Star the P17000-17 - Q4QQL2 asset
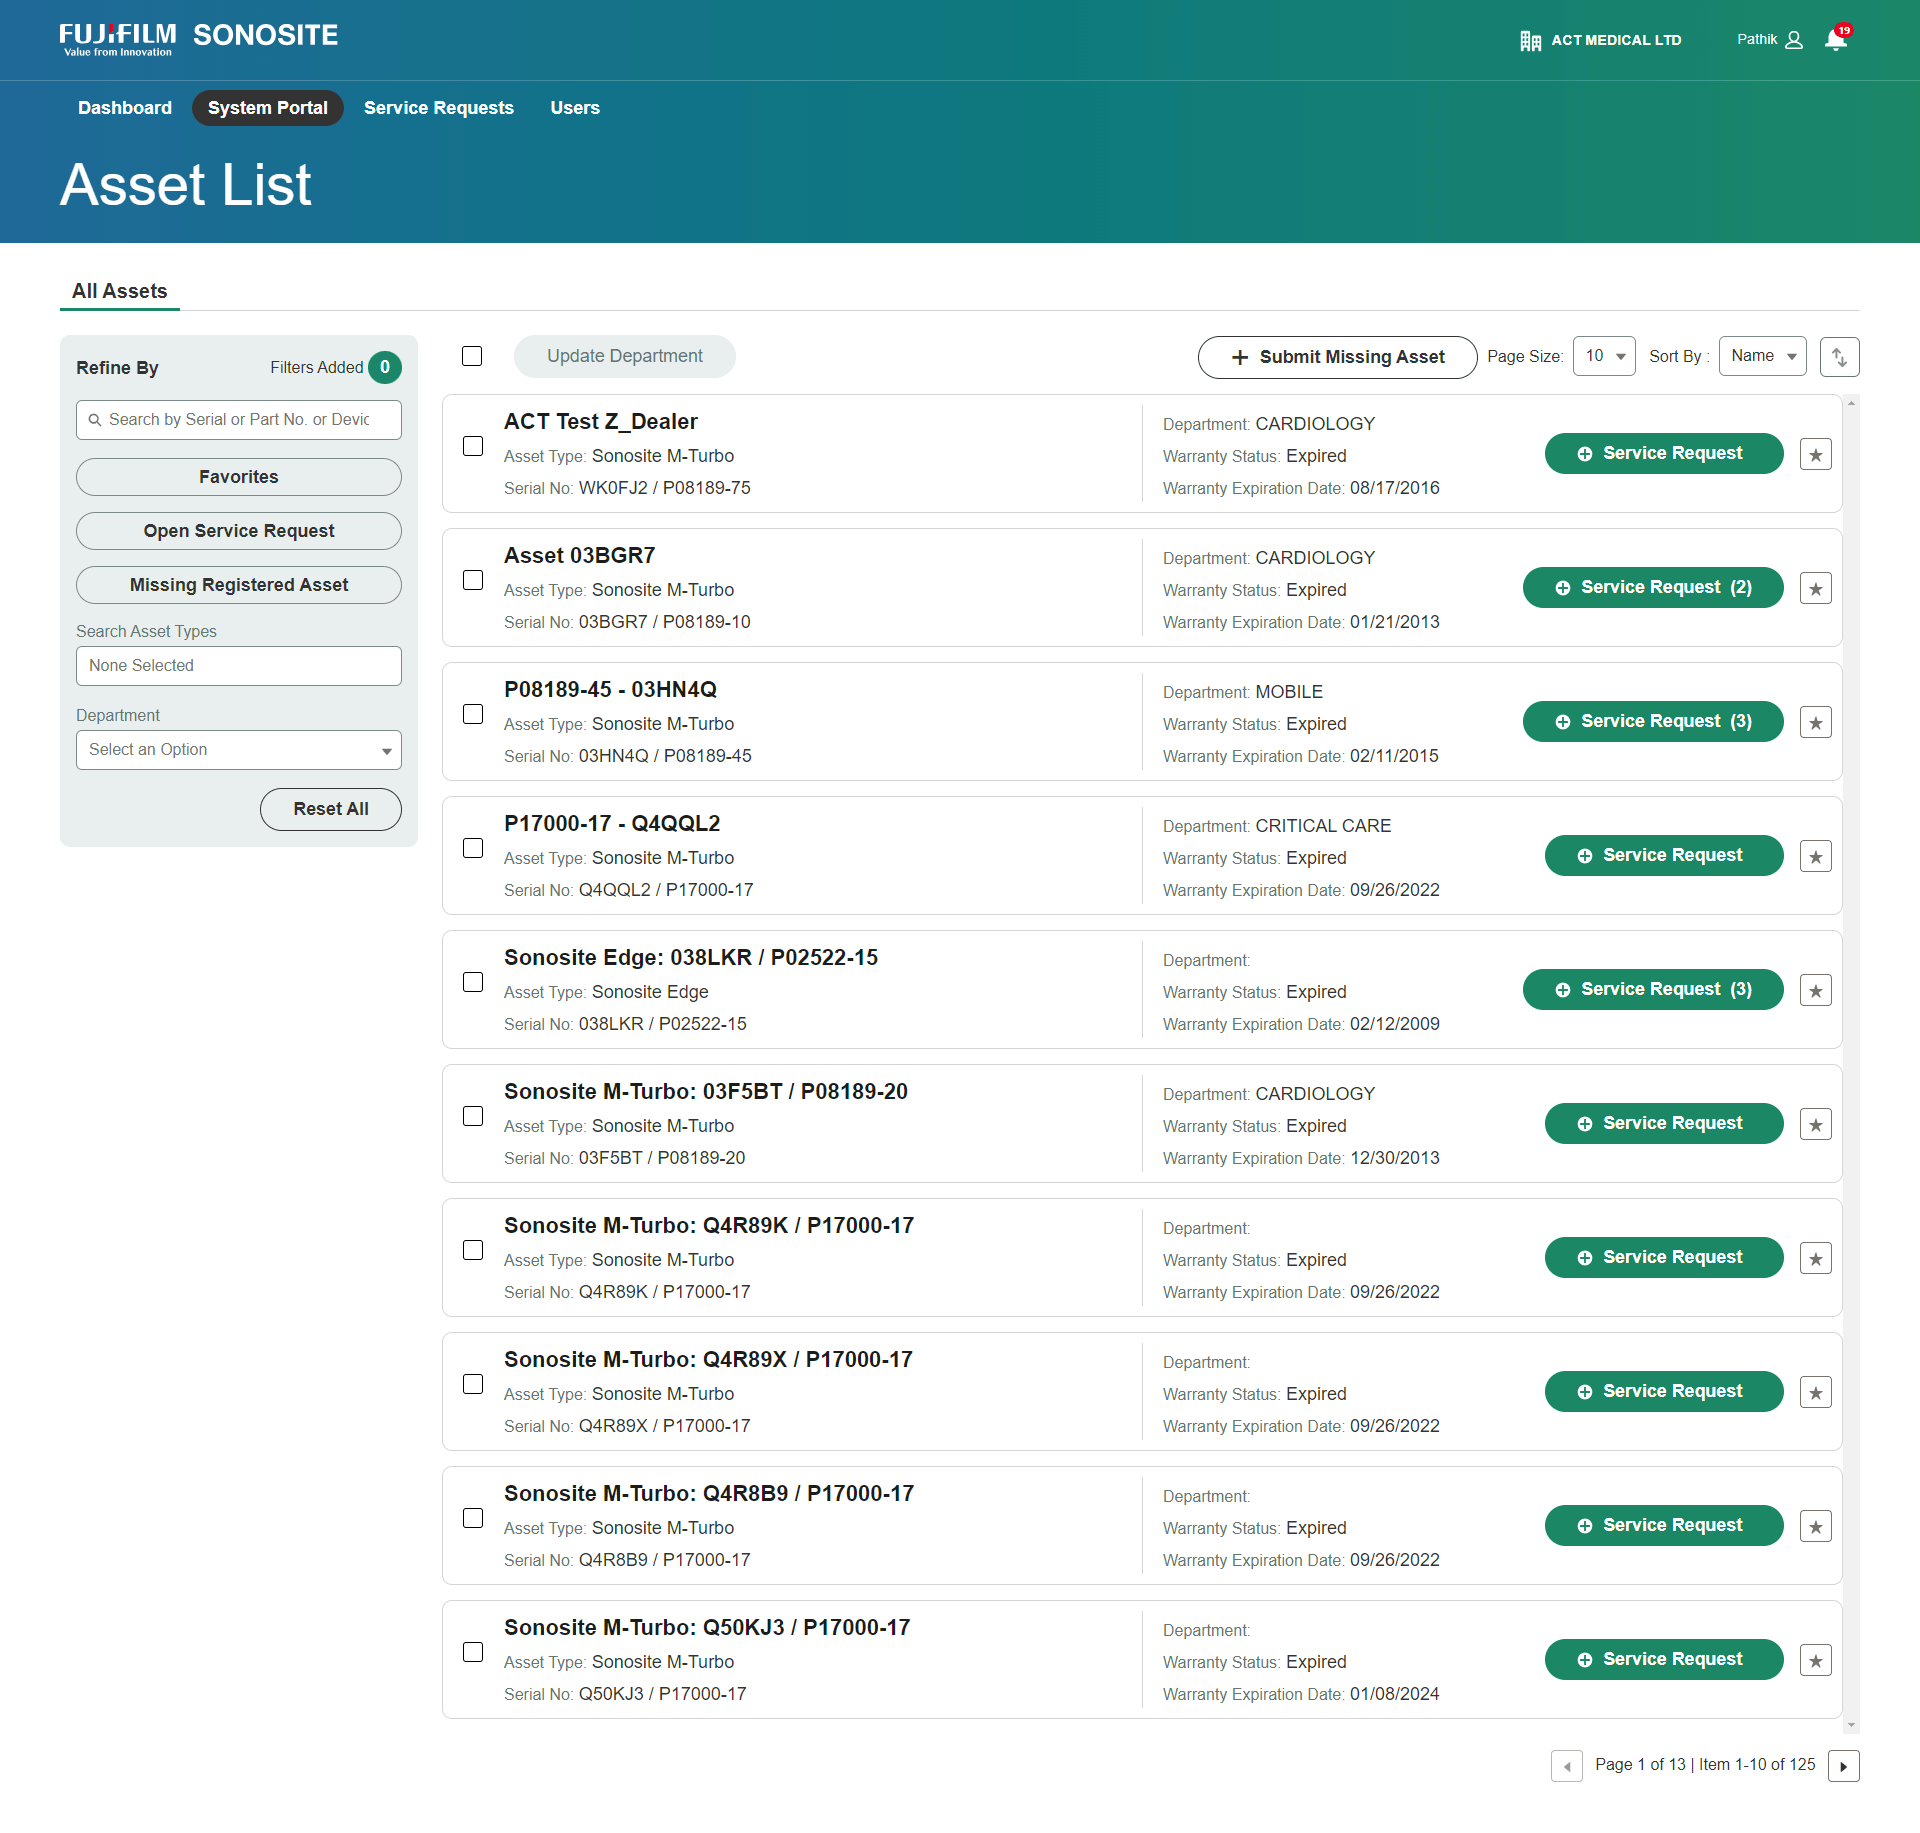 [1816, 857]
